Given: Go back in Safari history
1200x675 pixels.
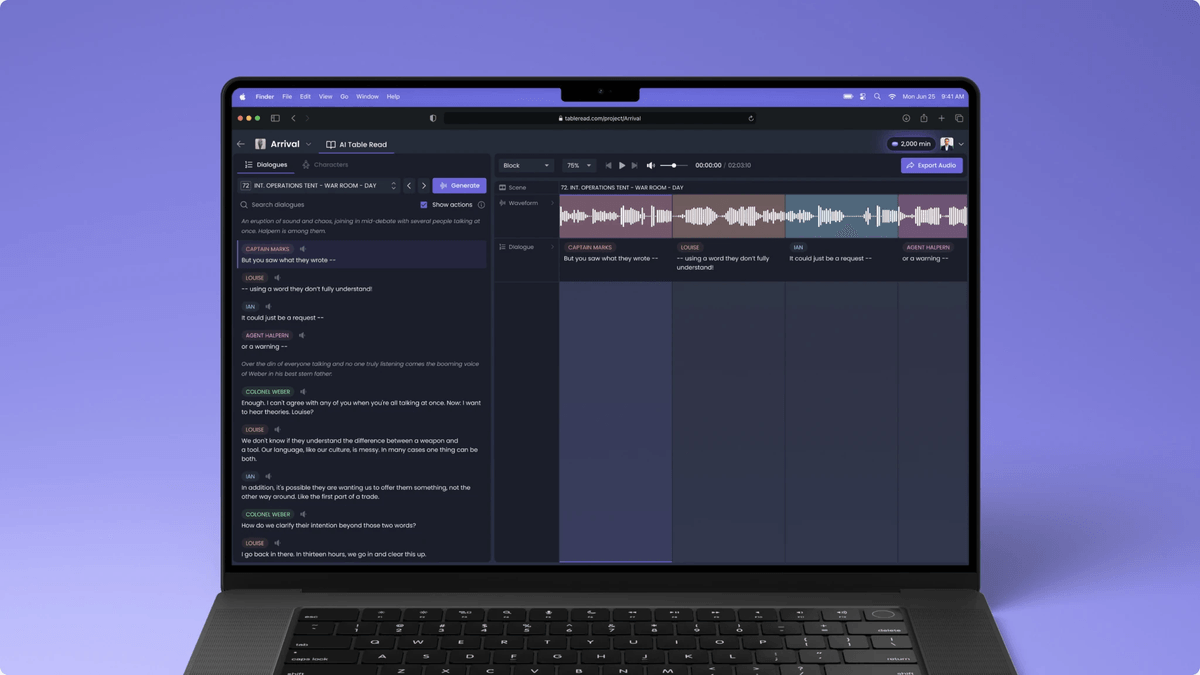Looking at the screenshot, I should click(x=293, y=118).
